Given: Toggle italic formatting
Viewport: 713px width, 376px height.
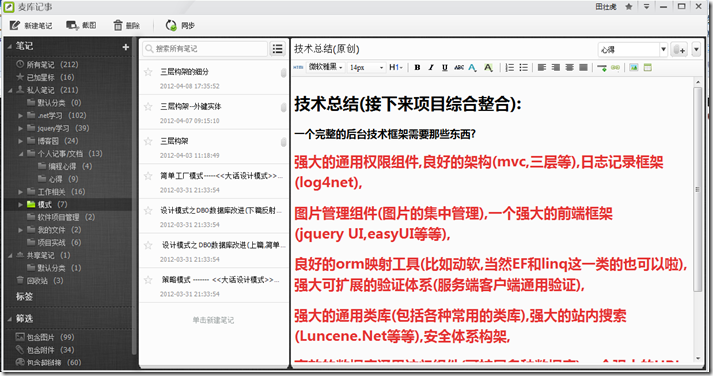Looking at the screenshot, I should [x=431, y=67].
